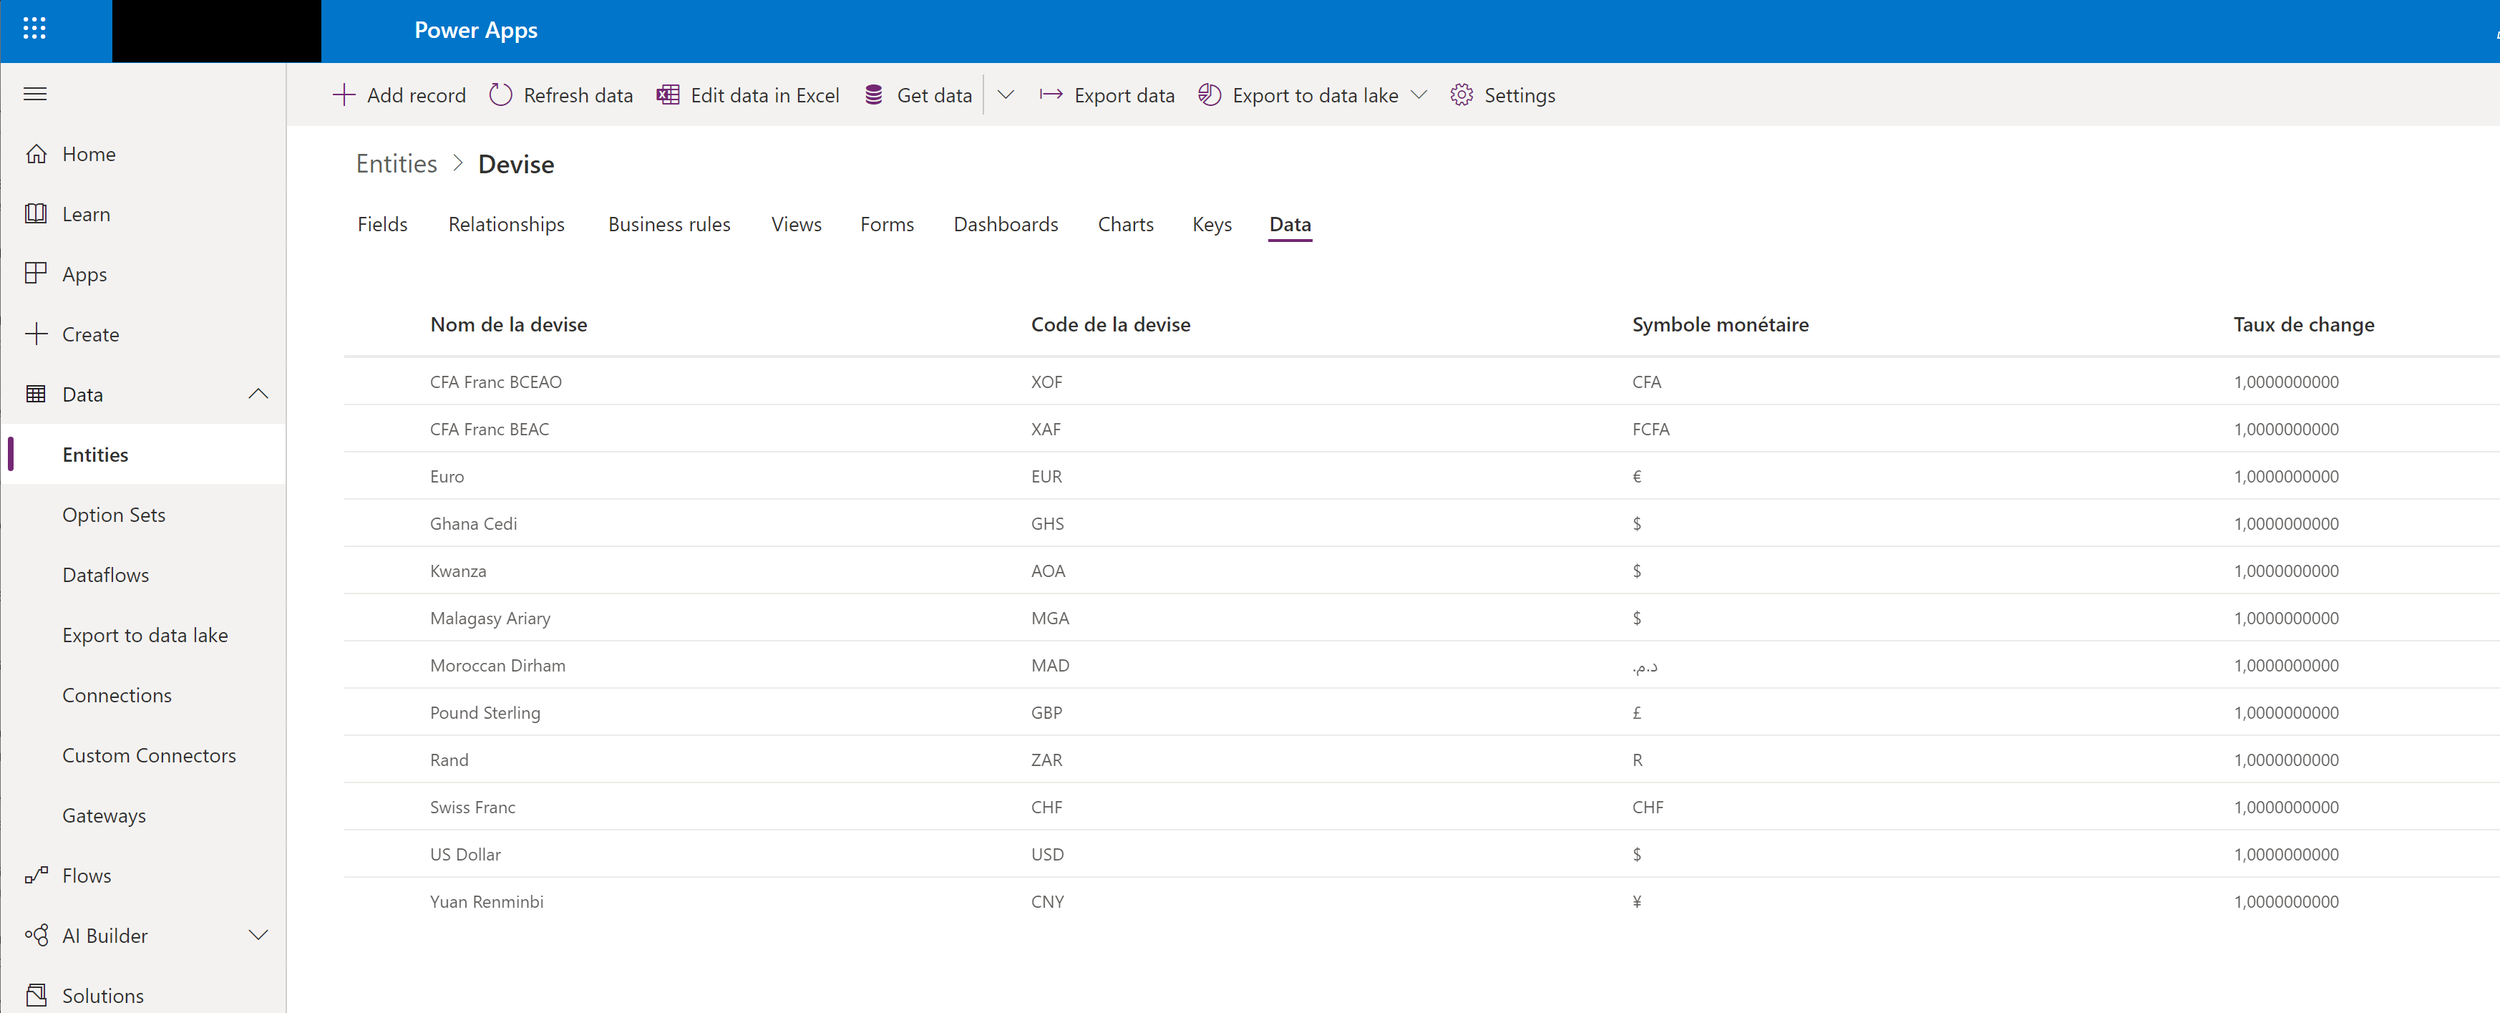The height and width of the screenshot is (1013, 2500).
Task: Click the Export data button label
Action: 1125,95
